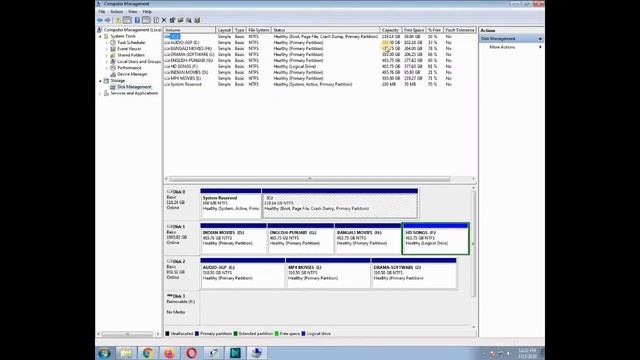Select Shared Folders in the tree

[x=131, y=55]
